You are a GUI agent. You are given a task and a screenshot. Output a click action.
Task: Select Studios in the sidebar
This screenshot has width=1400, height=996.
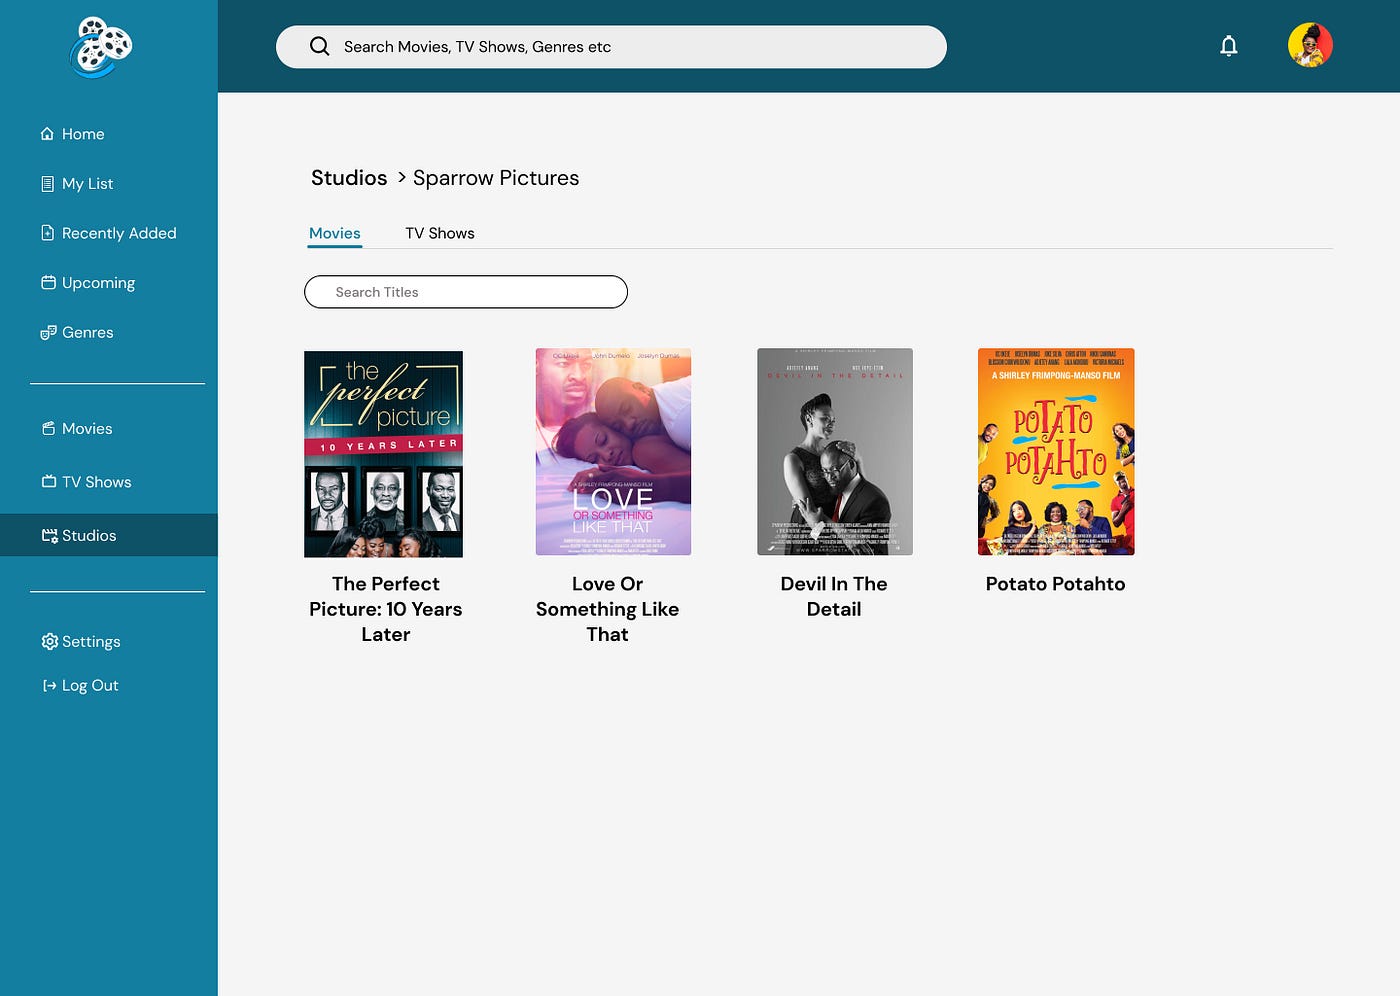pos(109,535)
